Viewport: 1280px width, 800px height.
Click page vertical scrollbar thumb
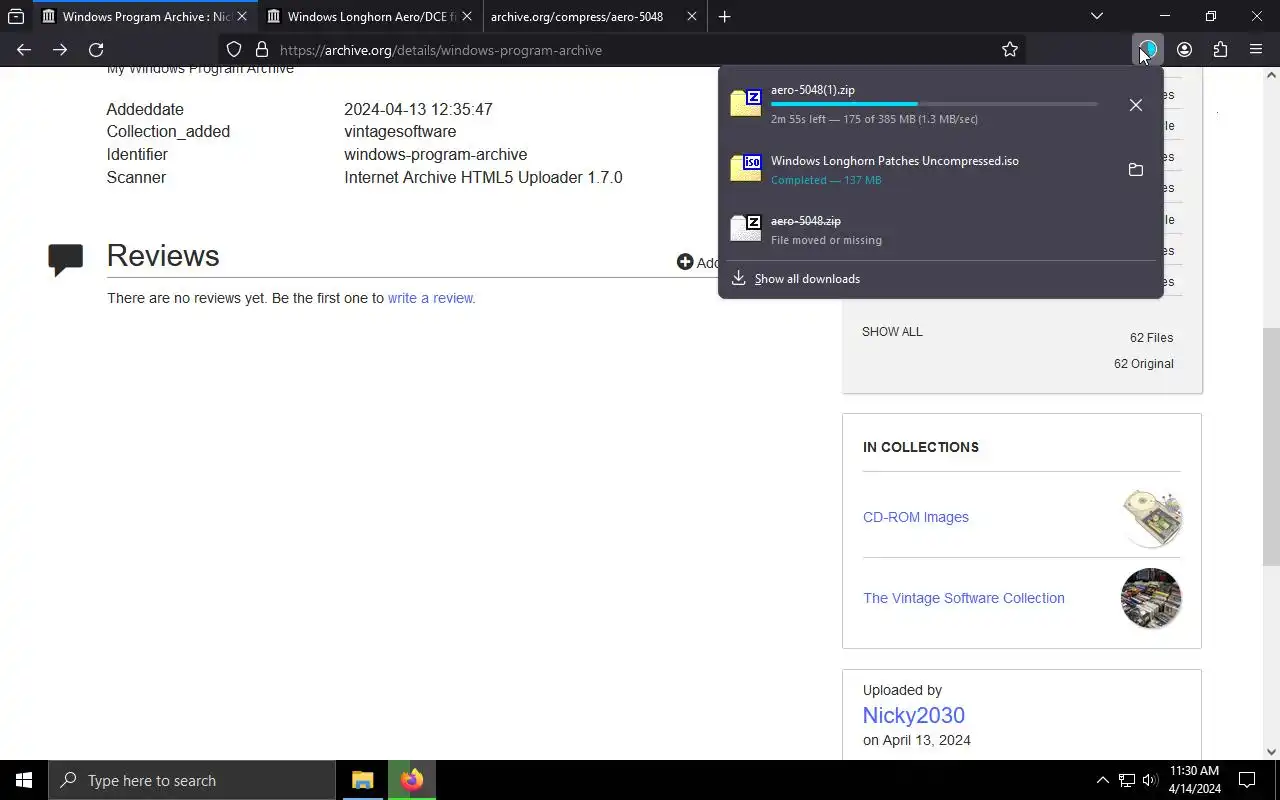click(1272, 447)
